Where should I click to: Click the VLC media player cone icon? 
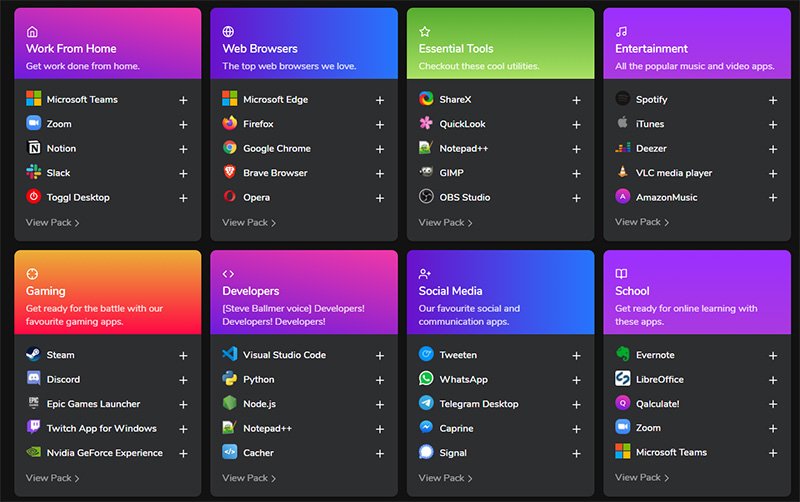pyautogui.click(x=622, y=172)
